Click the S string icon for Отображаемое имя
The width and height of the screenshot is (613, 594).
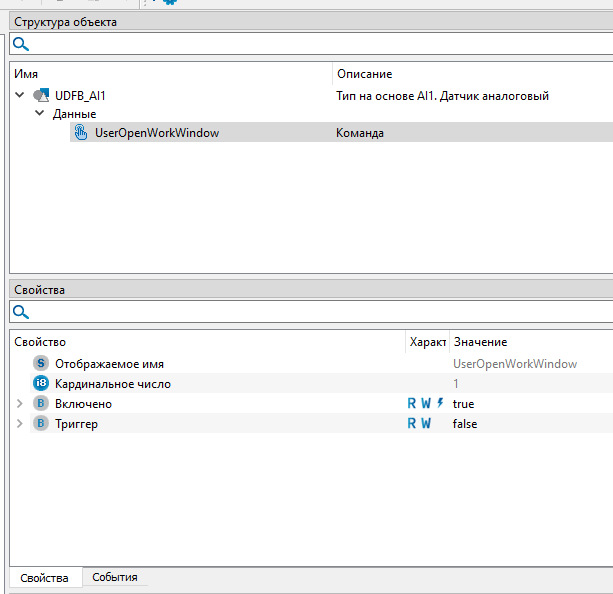pos(41,364)
